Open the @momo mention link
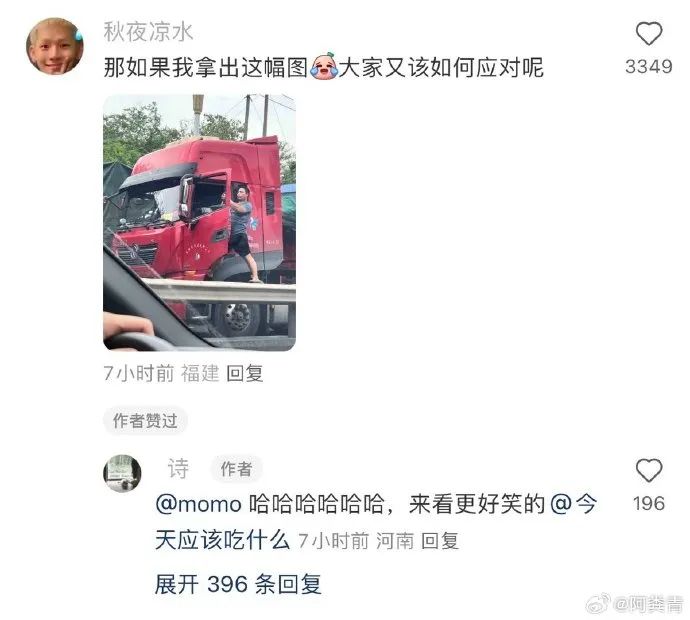The width and height of the screenshot is (690, 620). [198, 504]
